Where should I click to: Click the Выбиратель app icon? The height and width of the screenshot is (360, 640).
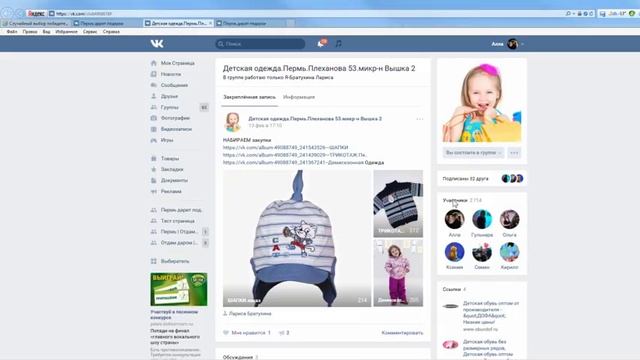[153, 261]
